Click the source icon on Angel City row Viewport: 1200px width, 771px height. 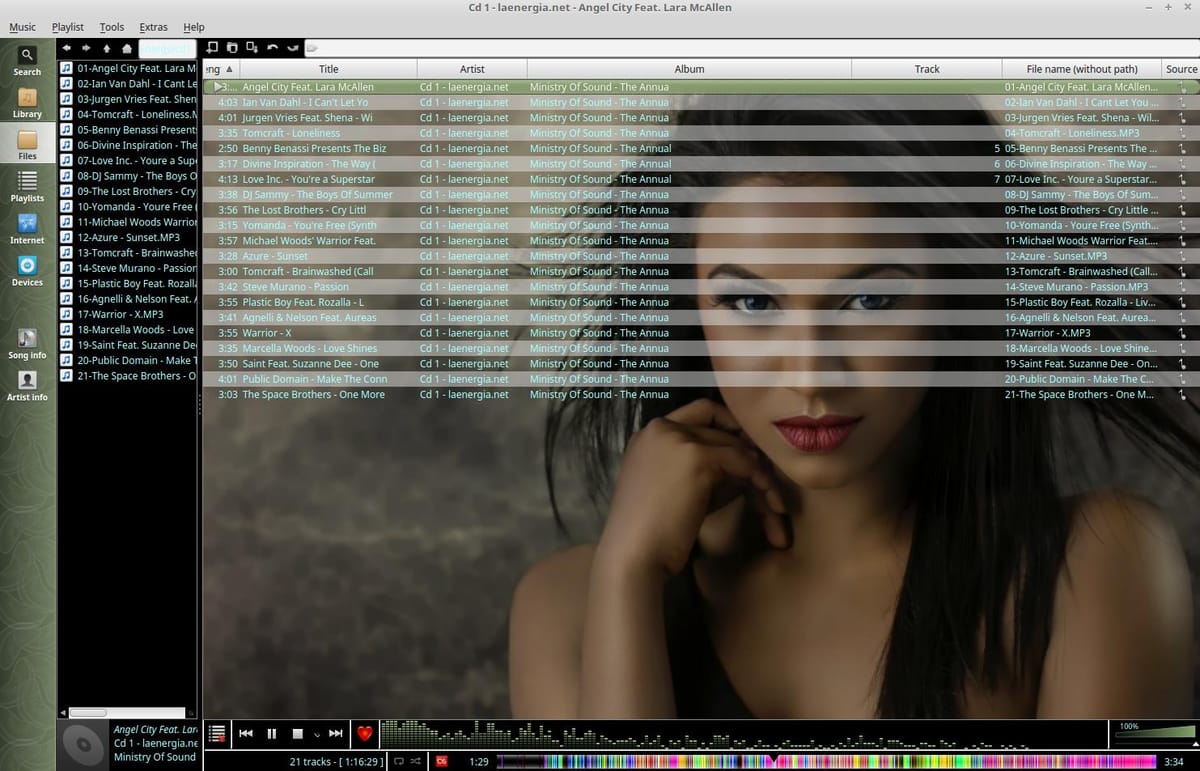[1183, 87]
